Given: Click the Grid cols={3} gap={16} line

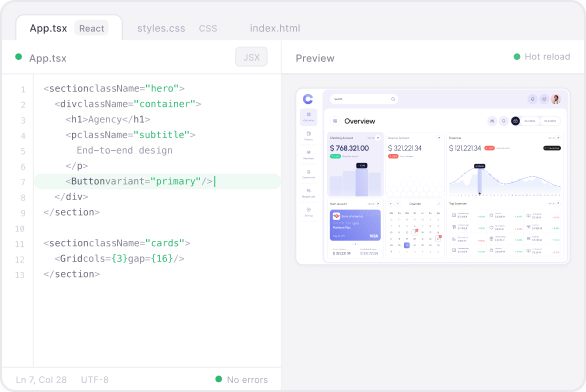Looking at the screenshot, I should (x=119, y=259).
